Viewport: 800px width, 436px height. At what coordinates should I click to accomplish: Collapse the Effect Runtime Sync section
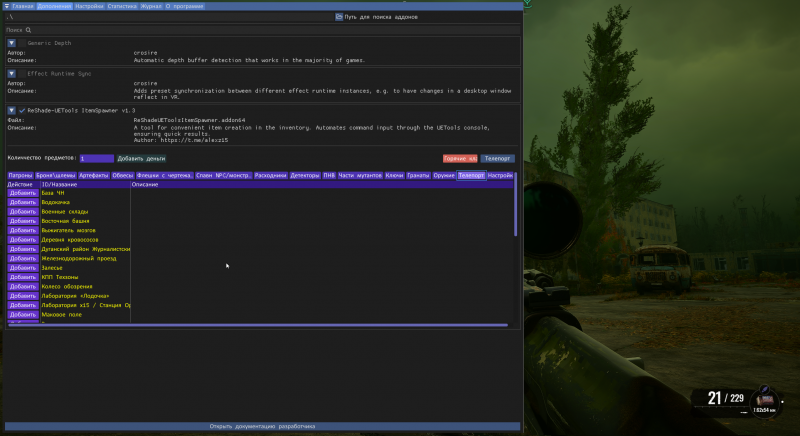[11, 74]
